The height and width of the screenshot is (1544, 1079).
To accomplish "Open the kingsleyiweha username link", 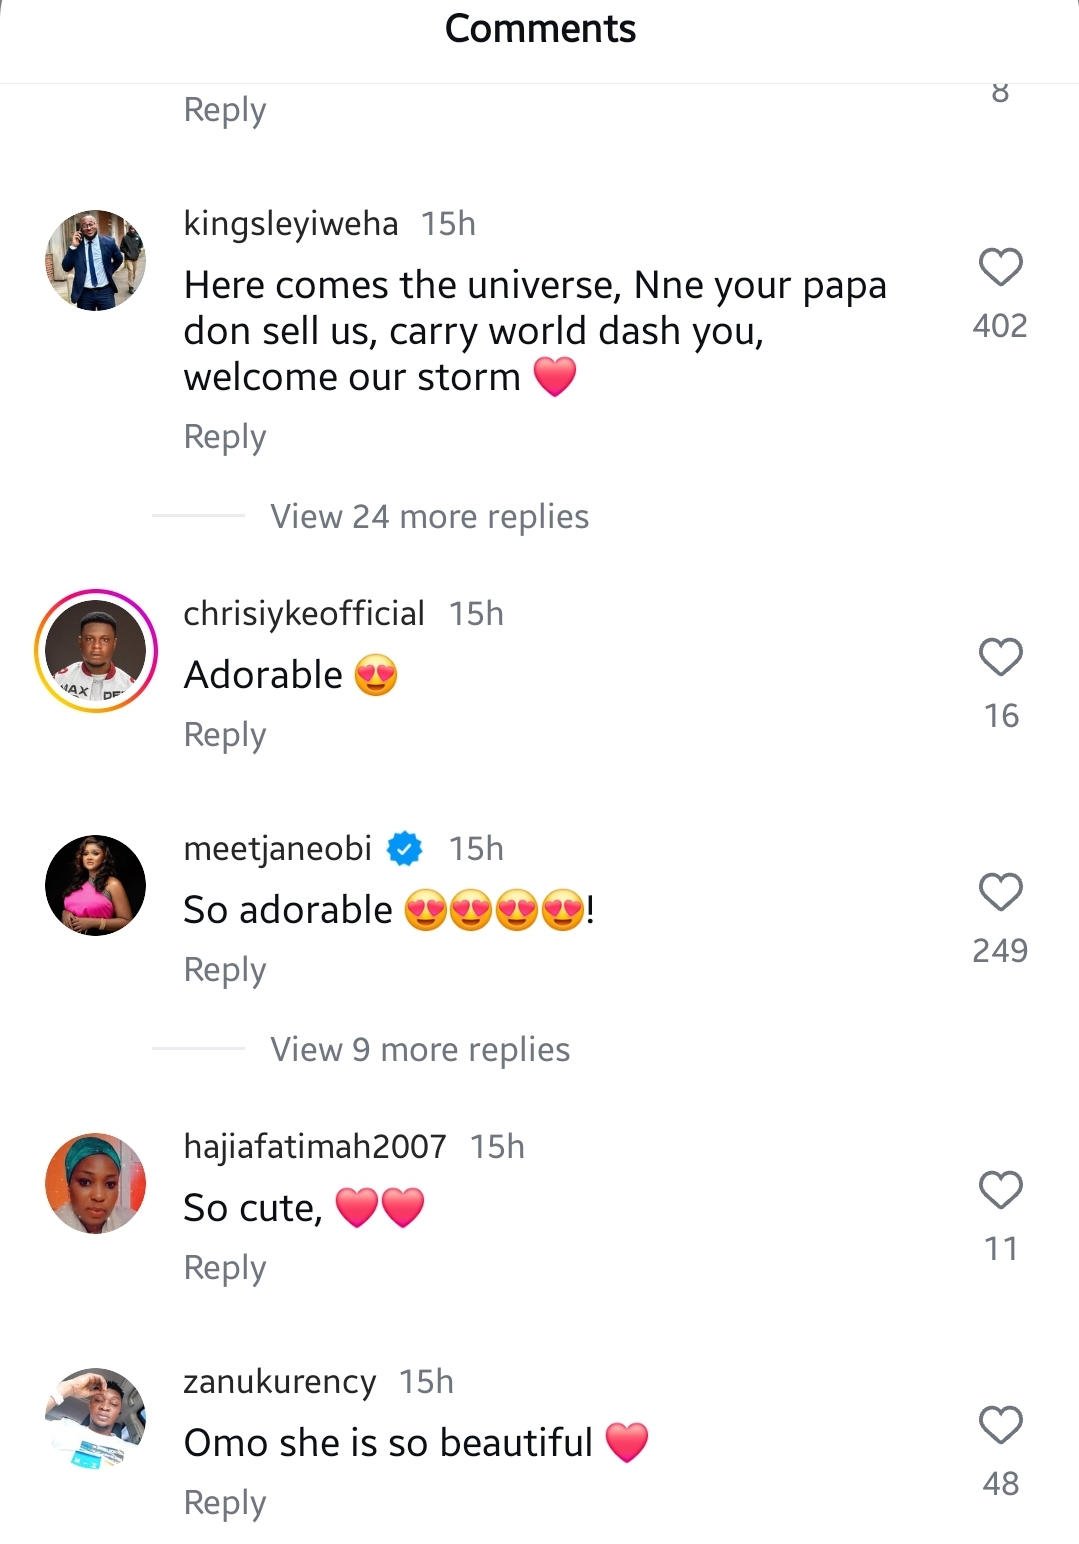I will click(x=290, y=224).
